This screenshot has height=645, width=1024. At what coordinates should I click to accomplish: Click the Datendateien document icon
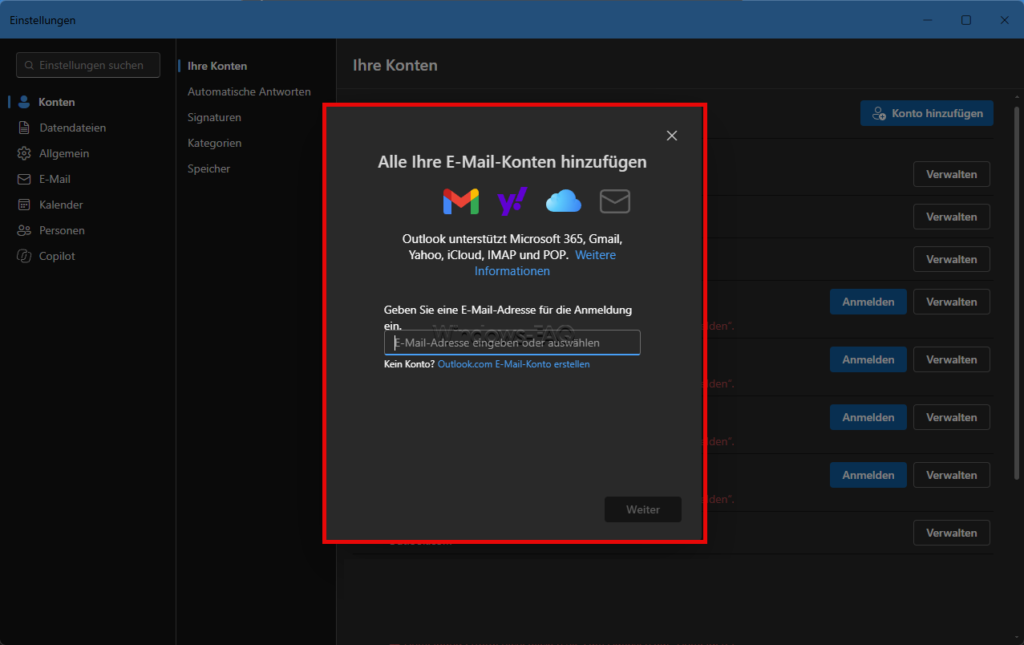tap(24, 127)
